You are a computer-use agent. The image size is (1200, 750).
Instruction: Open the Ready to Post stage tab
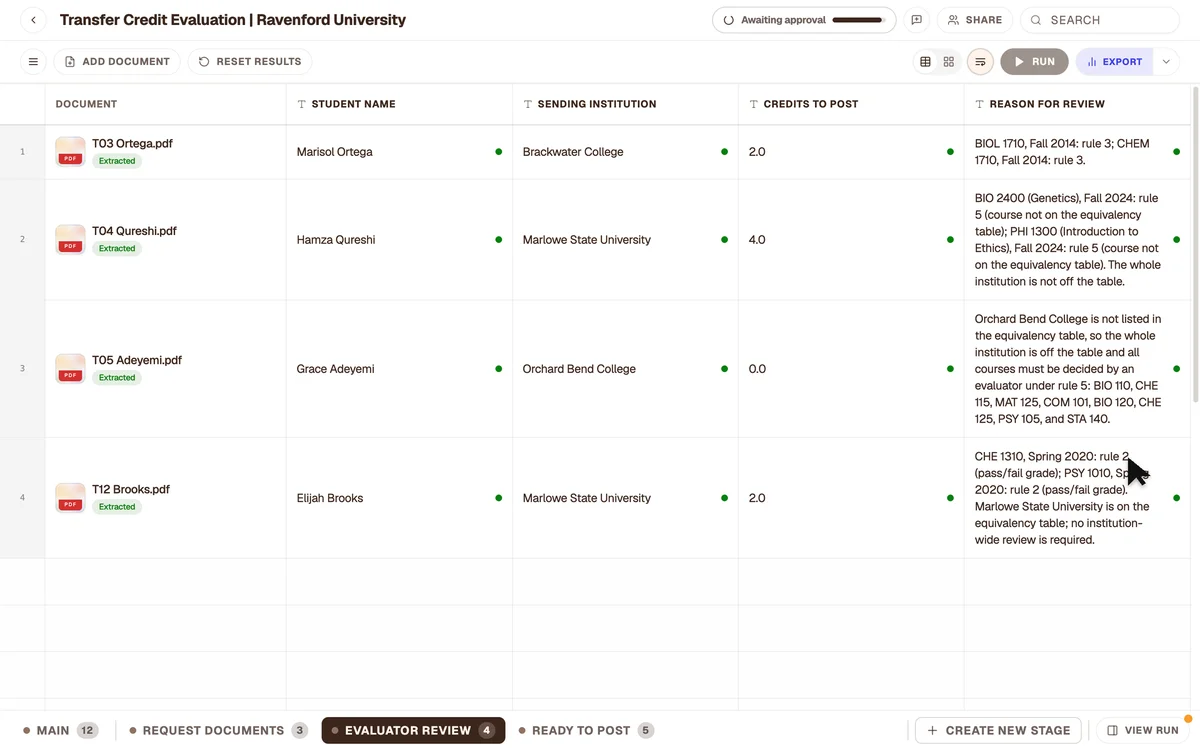pos(587,731)
